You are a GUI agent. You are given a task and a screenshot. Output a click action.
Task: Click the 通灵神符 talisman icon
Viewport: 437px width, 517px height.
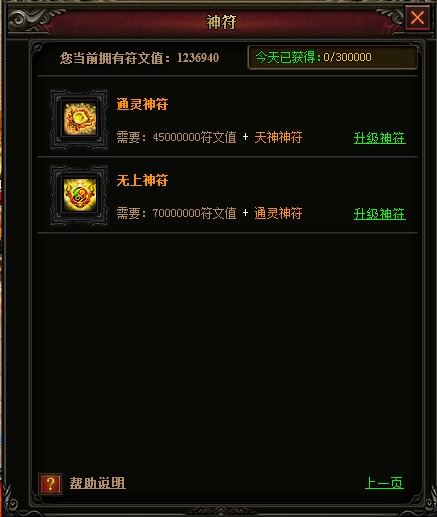click(79, 119)
